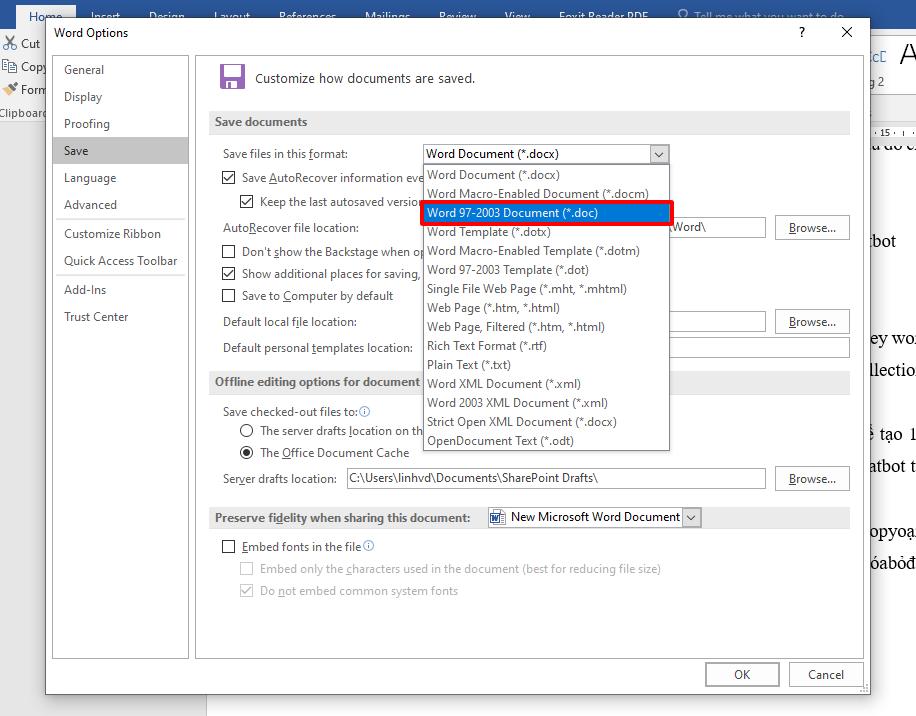Choose Web Page (*.htm, *.html) option
Image resolution: width=916 pixels, height=716 pixels.
point(546,308)
